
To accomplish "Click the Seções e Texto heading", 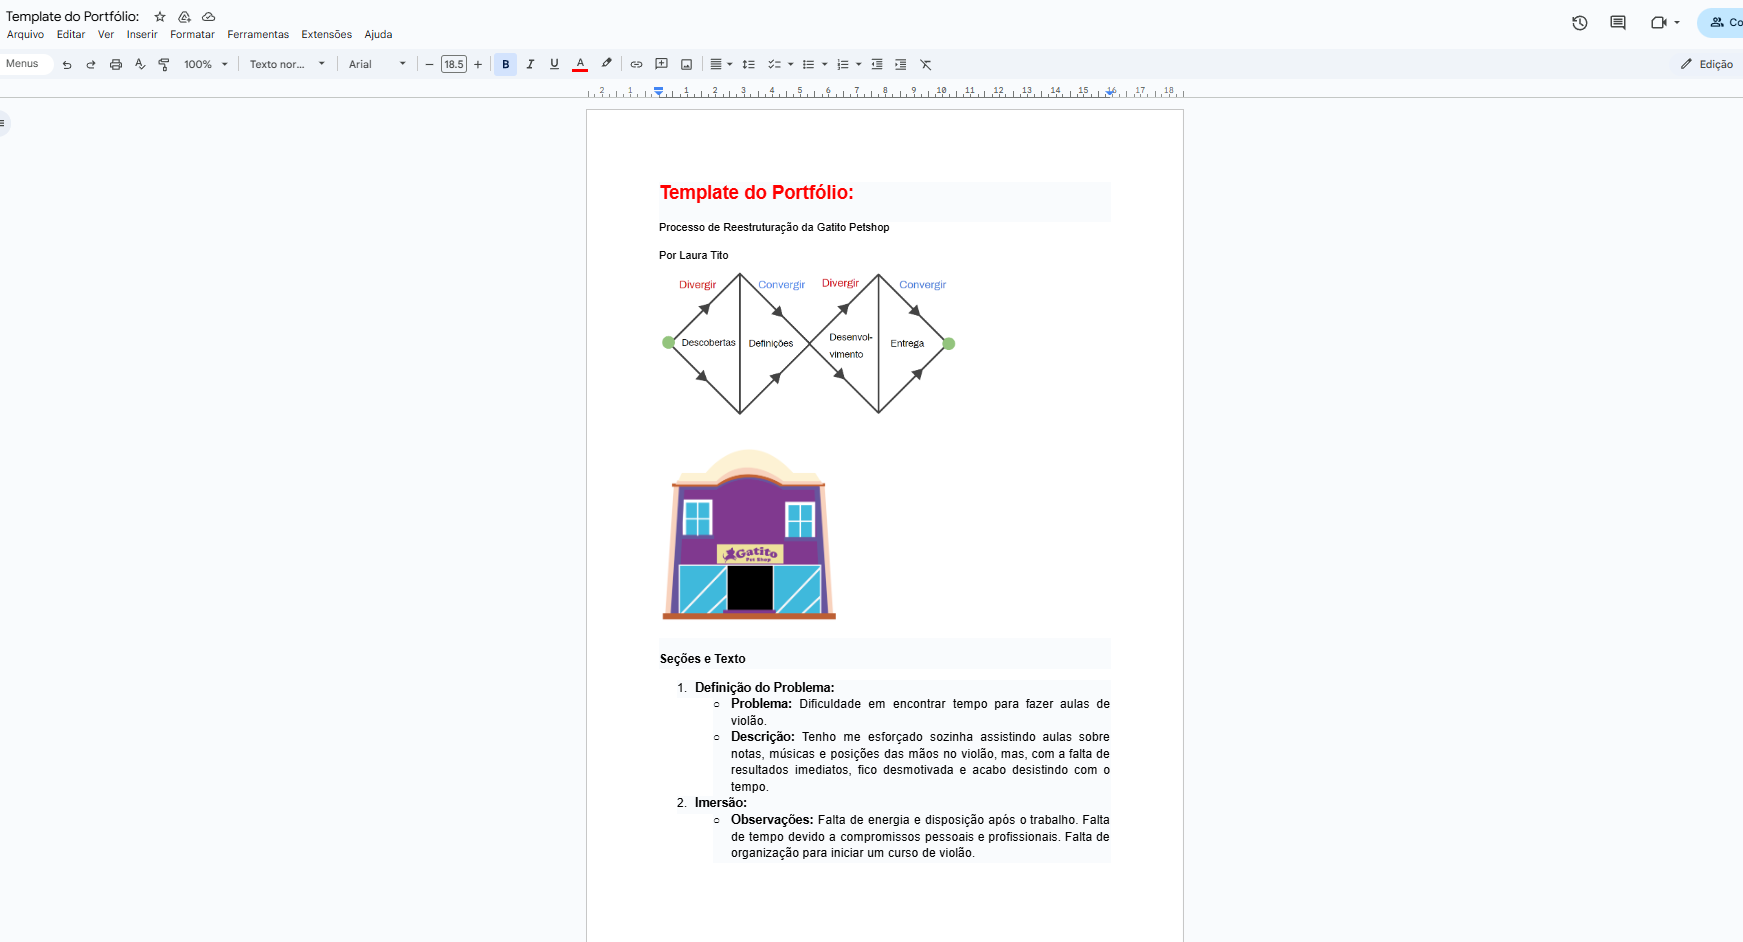I will tap(703, 659).
